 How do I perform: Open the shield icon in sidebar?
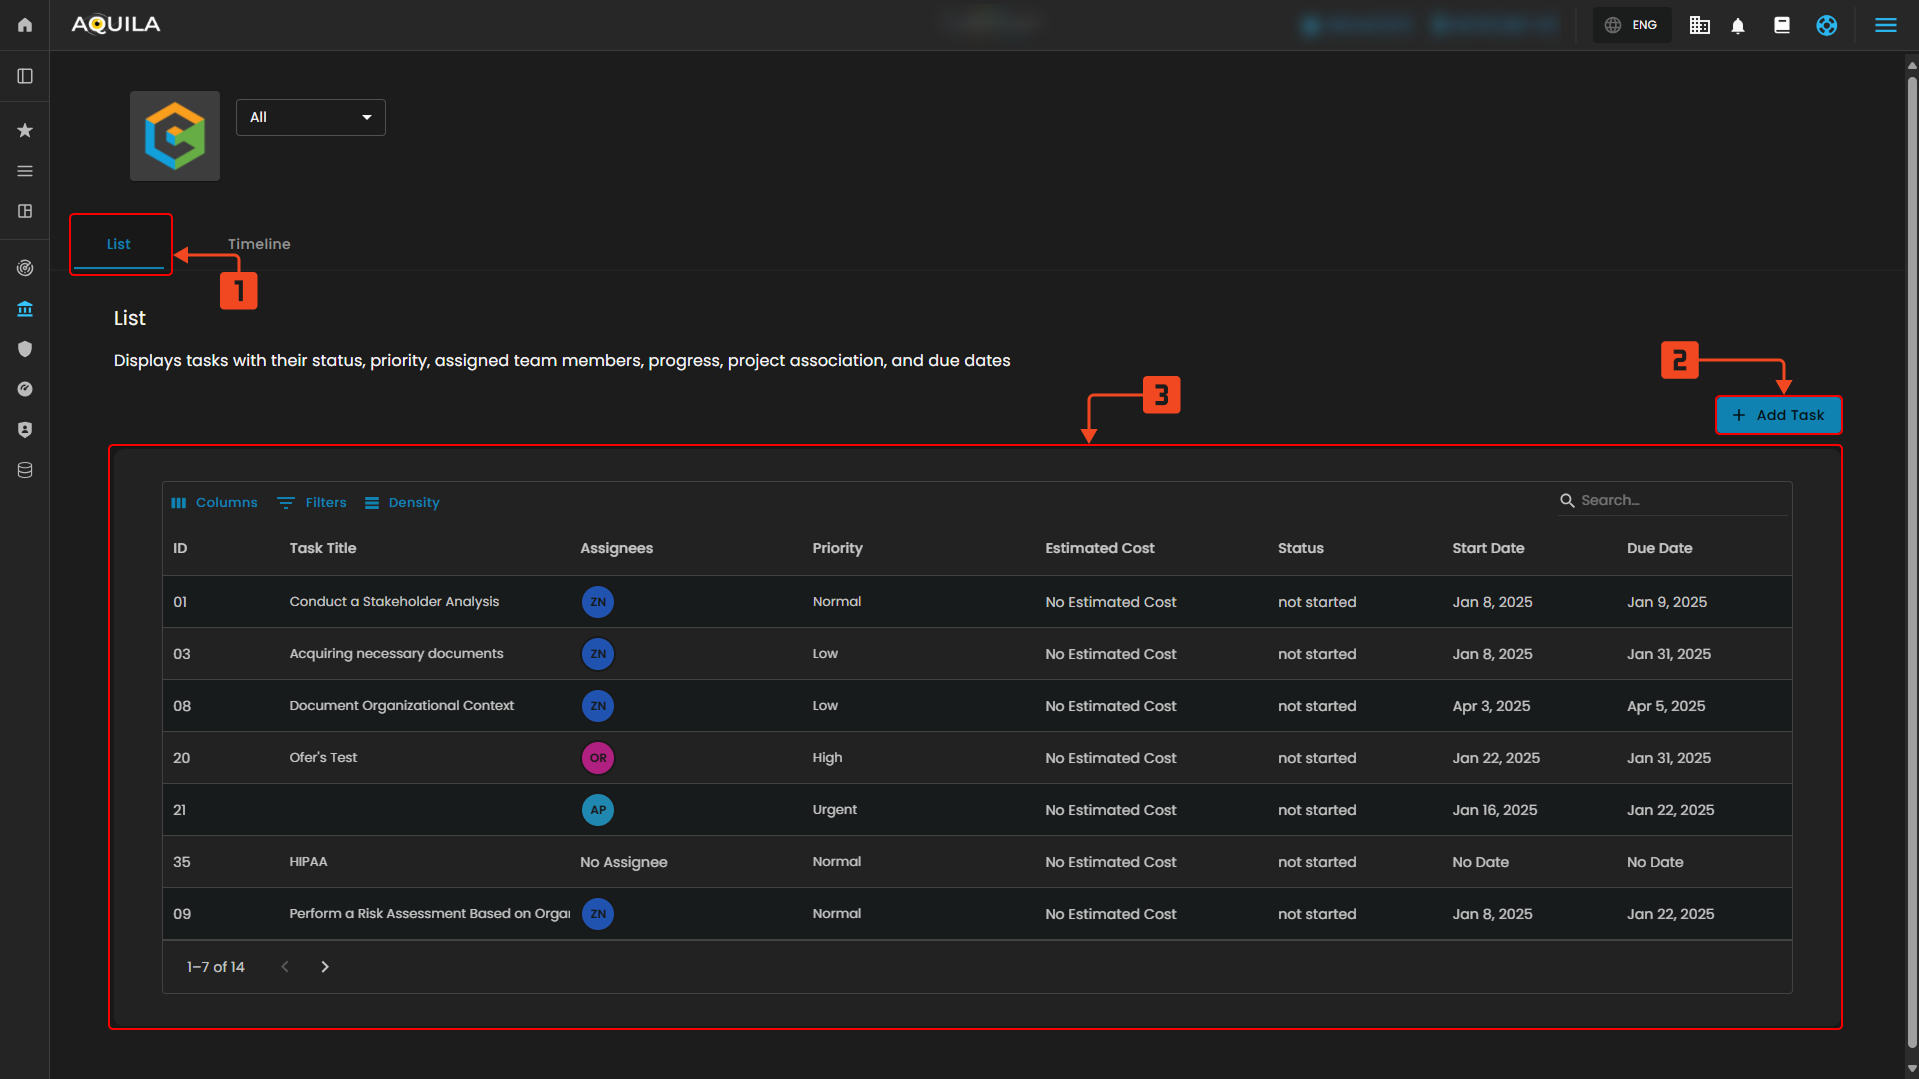click(x=25, y=349)
